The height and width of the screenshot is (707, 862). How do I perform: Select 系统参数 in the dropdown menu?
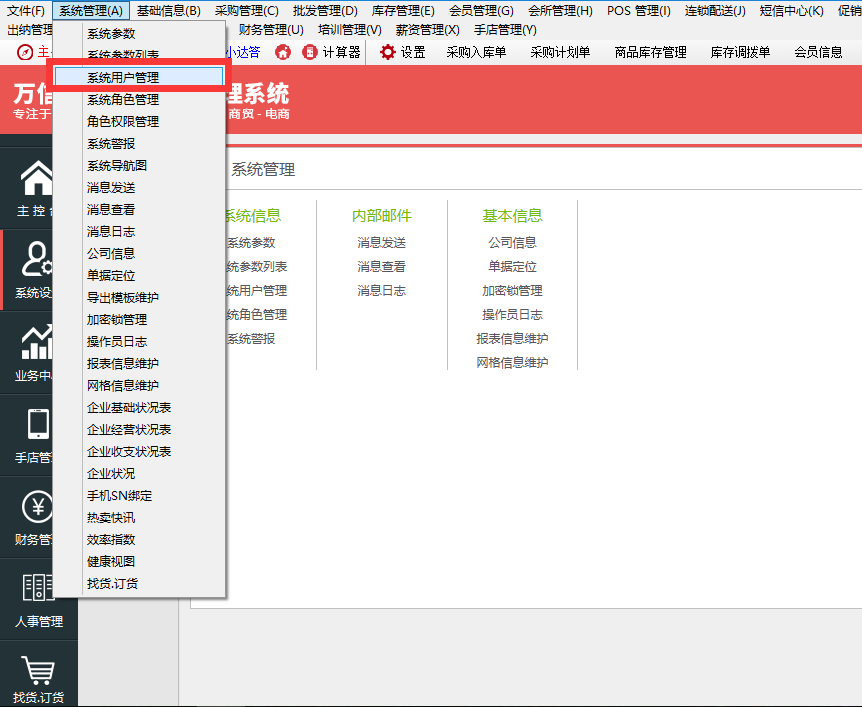111,34
